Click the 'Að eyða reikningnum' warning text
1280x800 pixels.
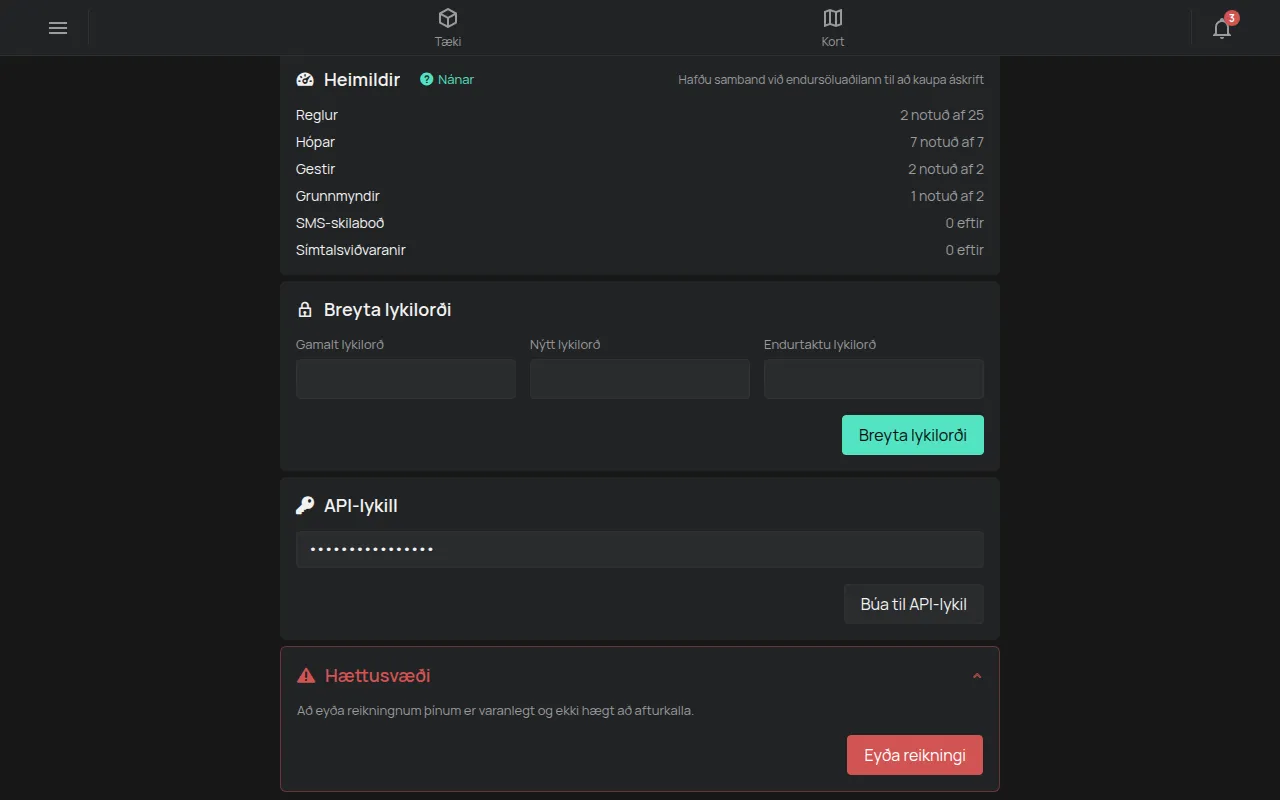[495, 711]
